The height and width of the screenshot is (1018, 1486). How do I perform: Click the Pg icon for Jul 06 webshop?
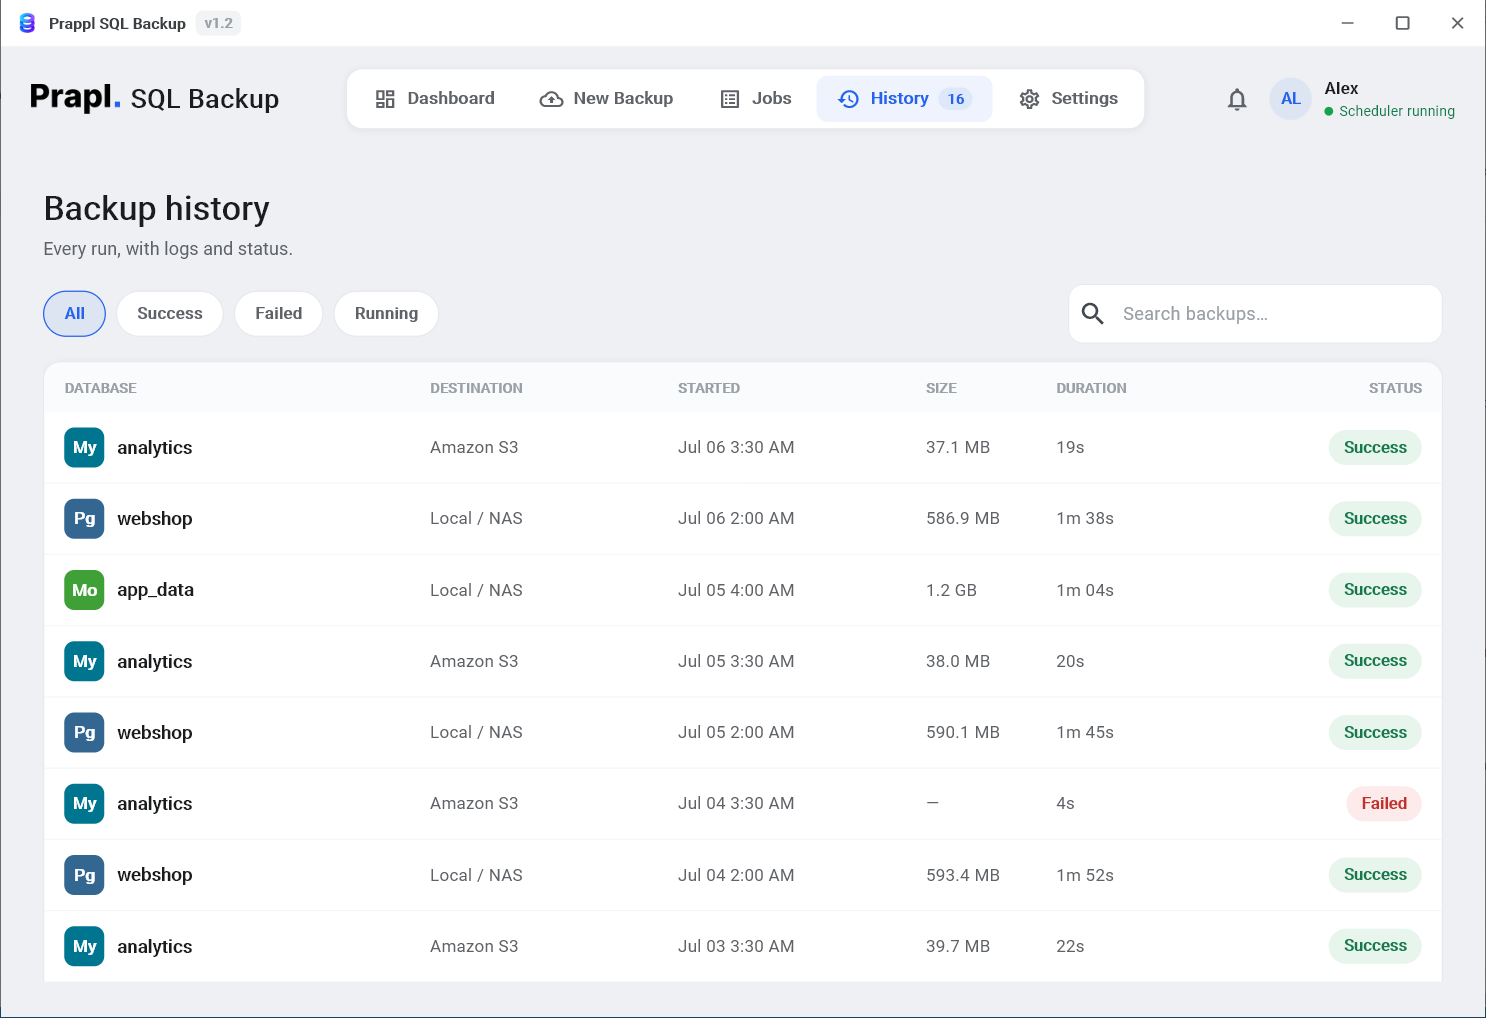pos(85,519)
